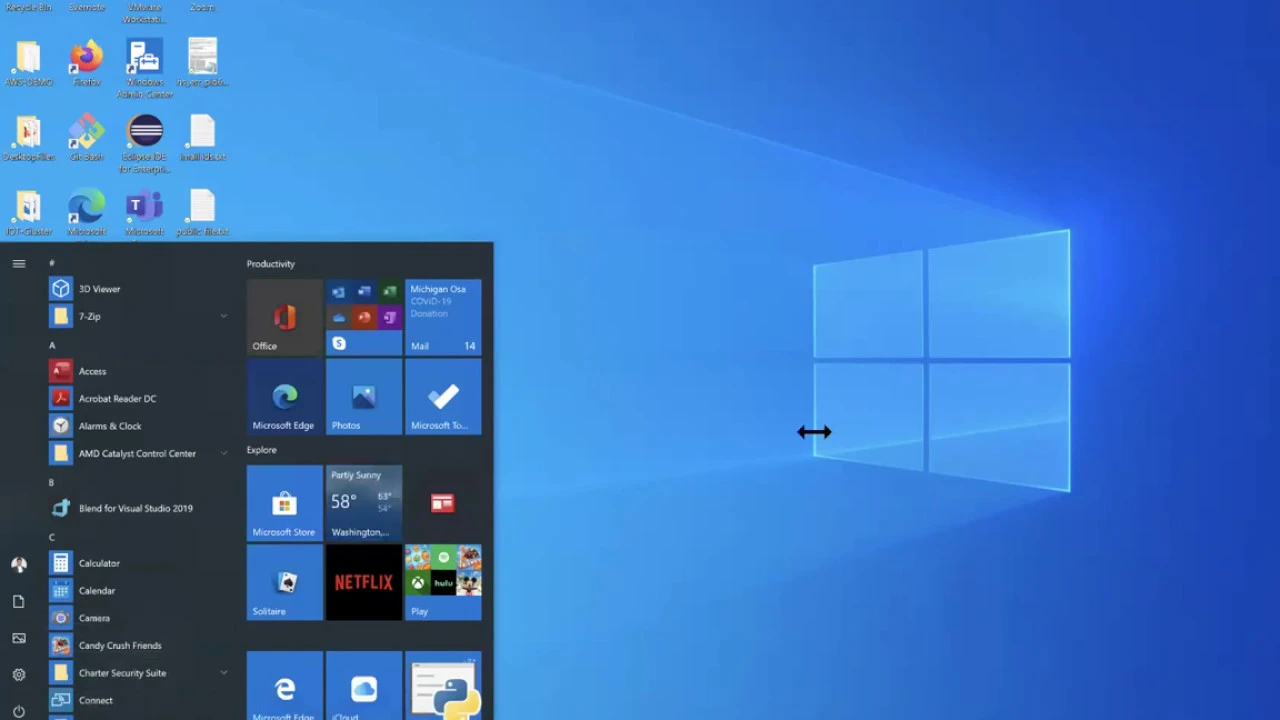1280x720 pixels.
Task: Open Connect app
Action: 139,701
